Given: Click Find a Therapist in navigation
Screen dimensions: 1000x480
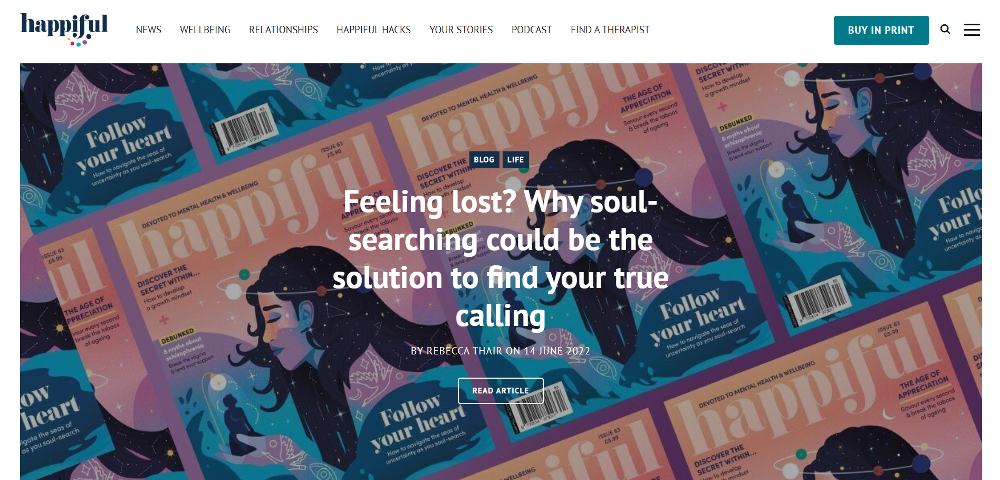Looking at the screenshot, I should 610,29.
